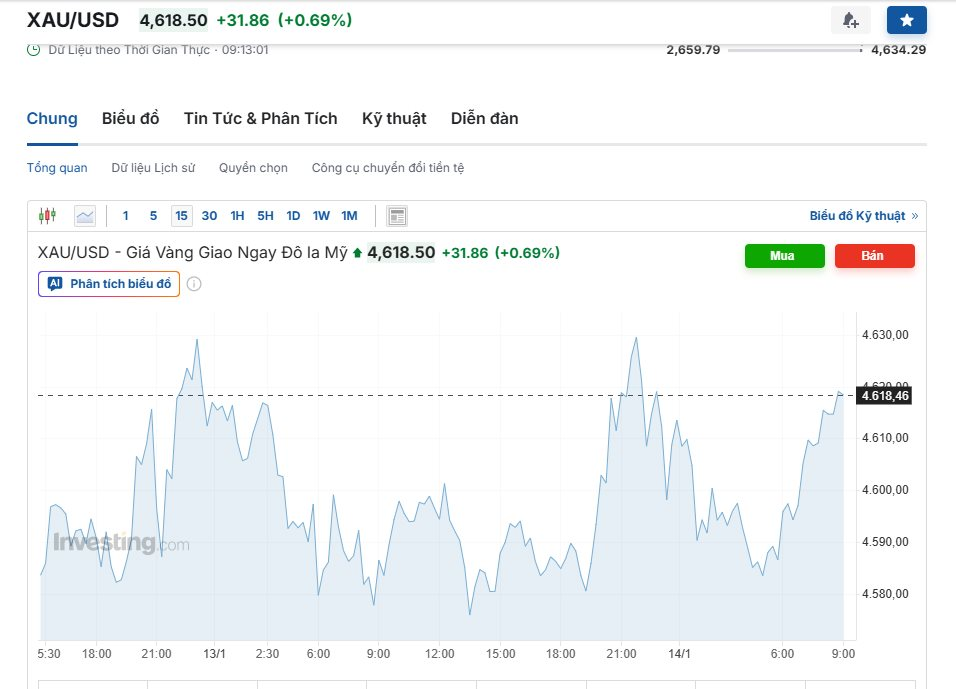Open the news overlay icon in chart toolbar
956x689 pixels.
tap(397, 216)
